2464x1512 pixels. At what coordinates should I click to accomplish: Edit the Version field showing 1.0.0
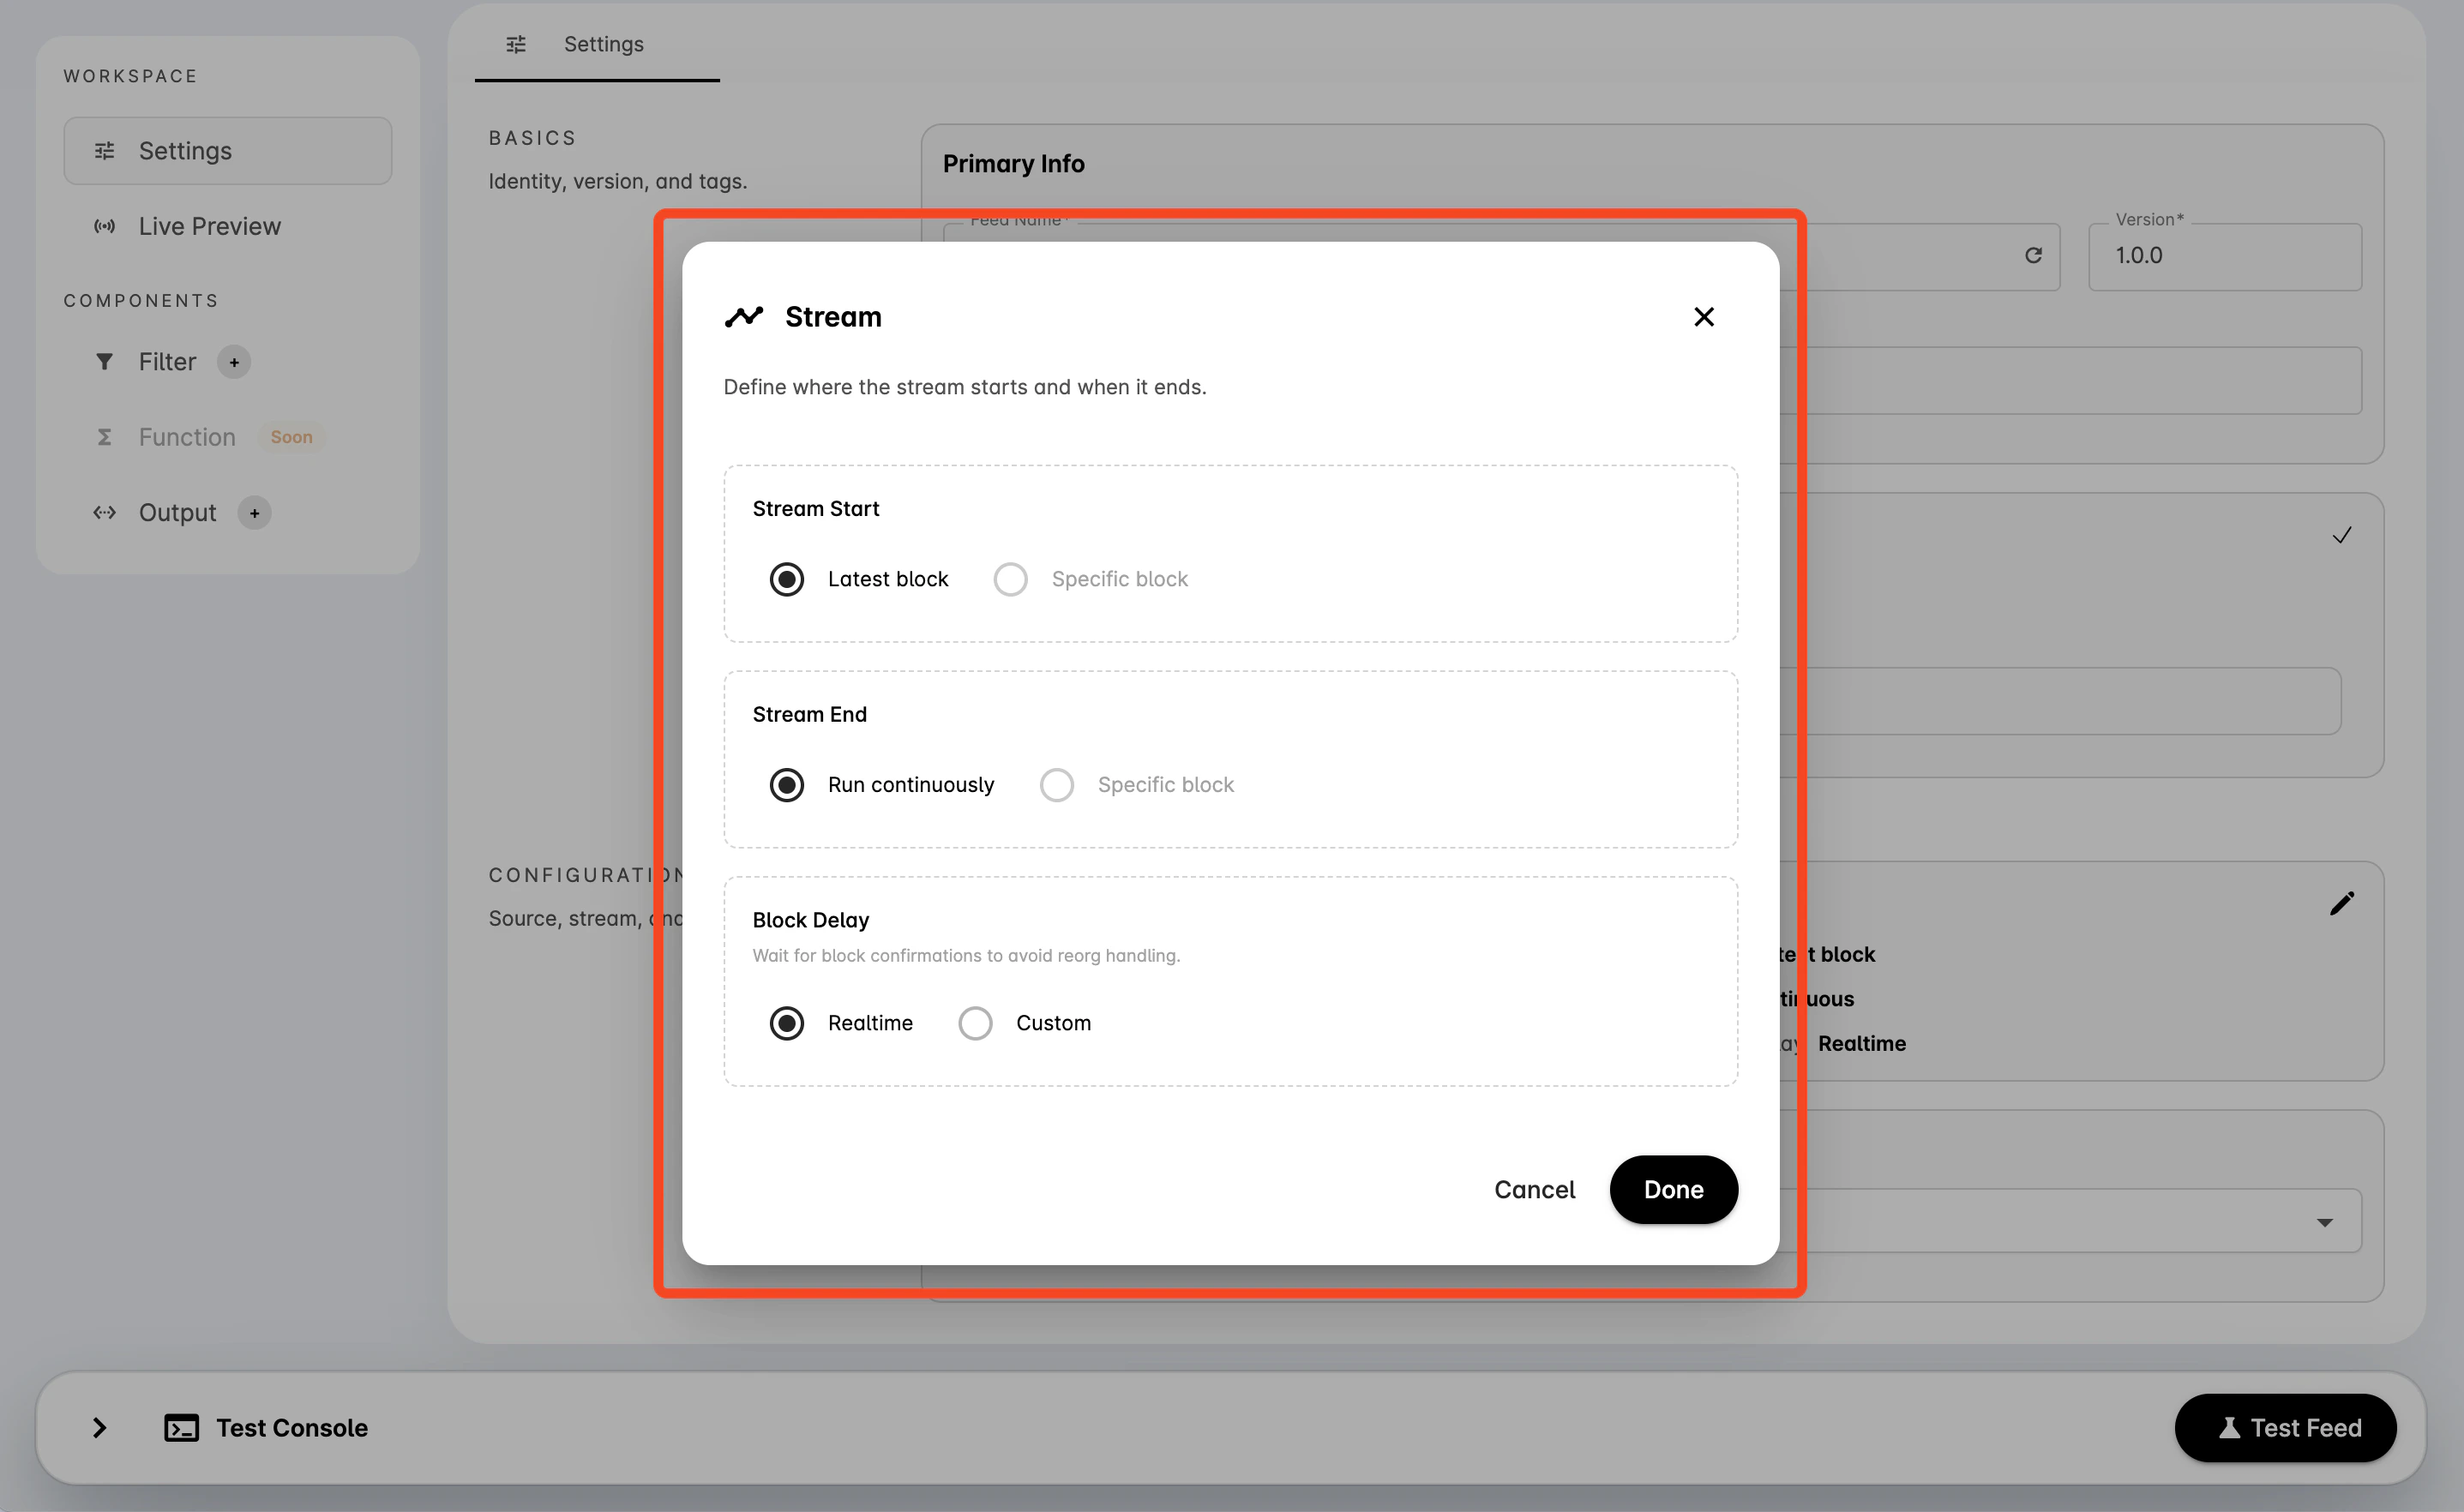tap(2225, 256)
